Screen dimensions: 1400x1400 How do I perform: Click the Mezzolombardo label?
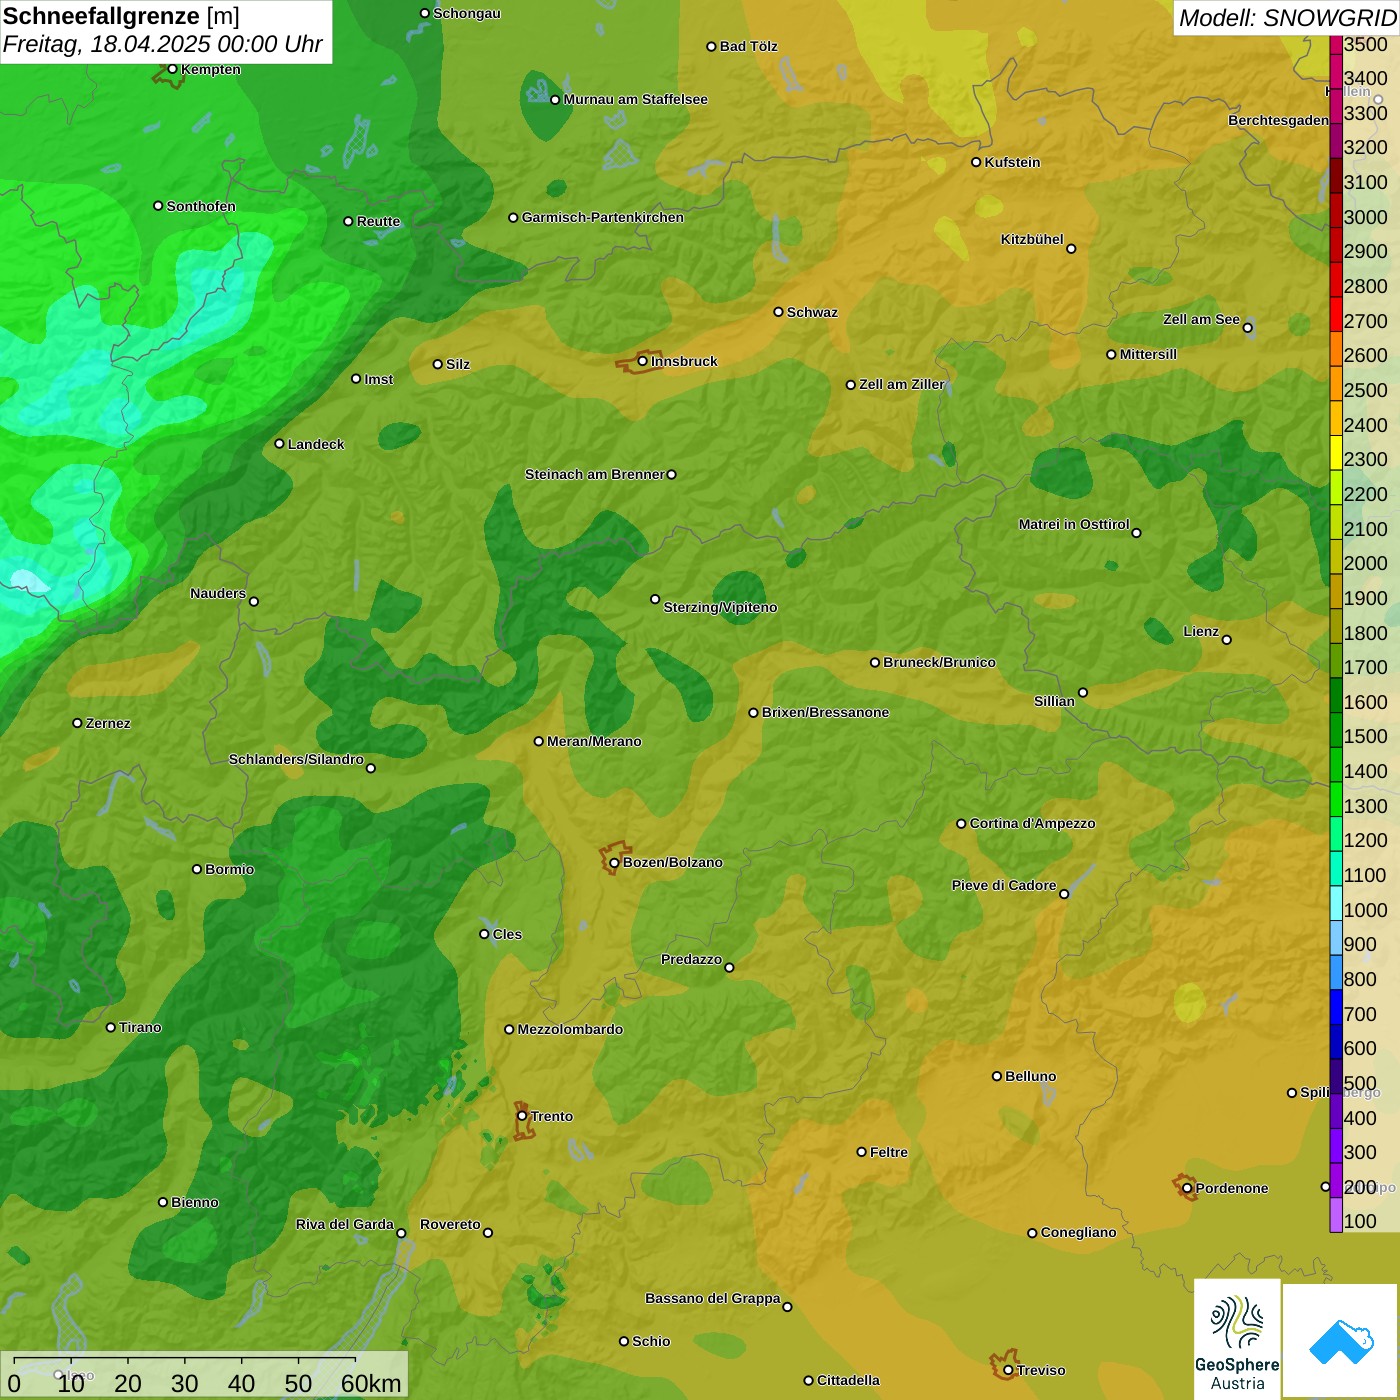570,1029
